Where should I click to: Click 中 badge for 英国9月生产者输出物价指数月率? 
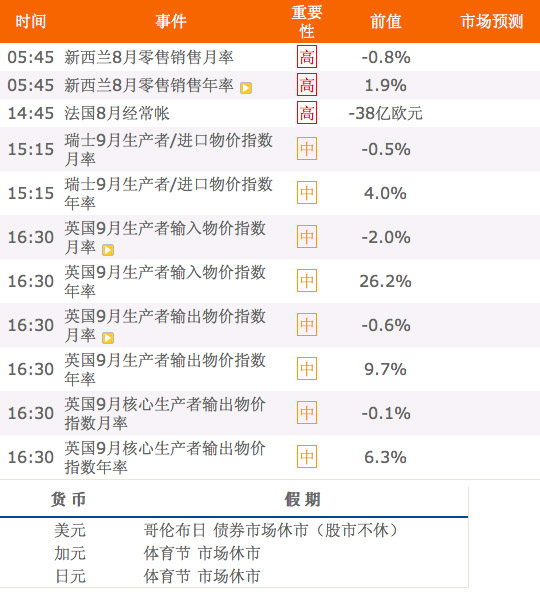(307, 324)
